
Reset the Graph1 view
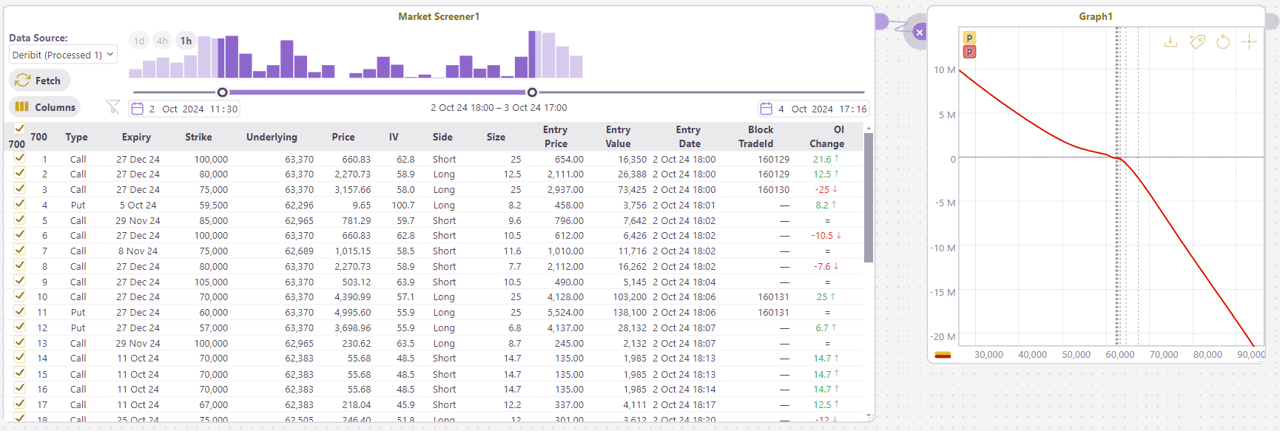pyautogui.click(x=1223, y=42)
